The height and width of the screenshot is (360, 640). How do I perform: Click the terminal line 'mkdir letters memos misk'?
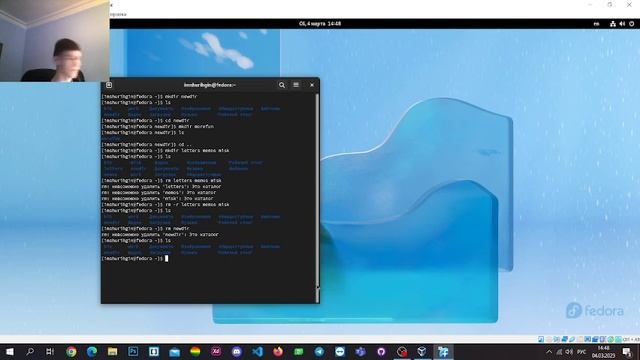pos(197,151)
